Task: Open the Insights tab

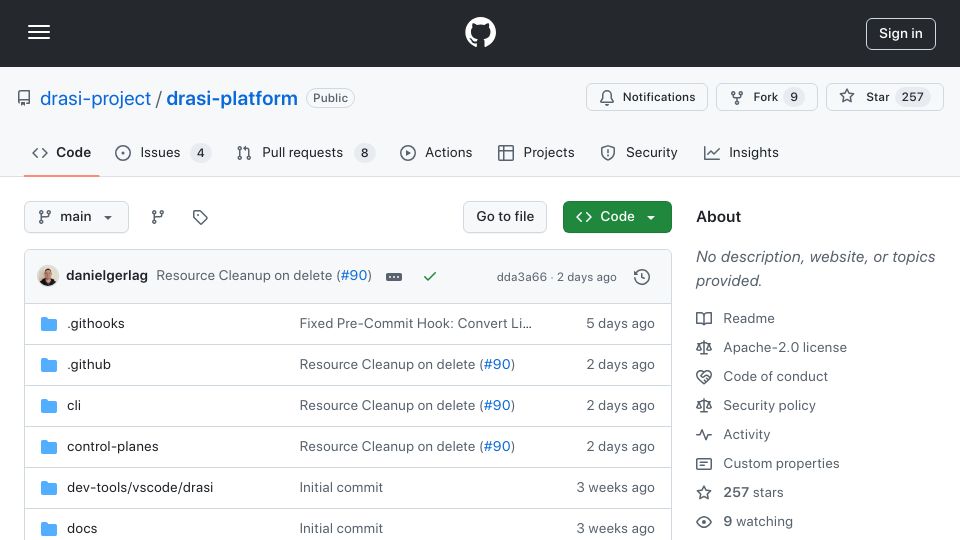Action: [x=741, y=152]
